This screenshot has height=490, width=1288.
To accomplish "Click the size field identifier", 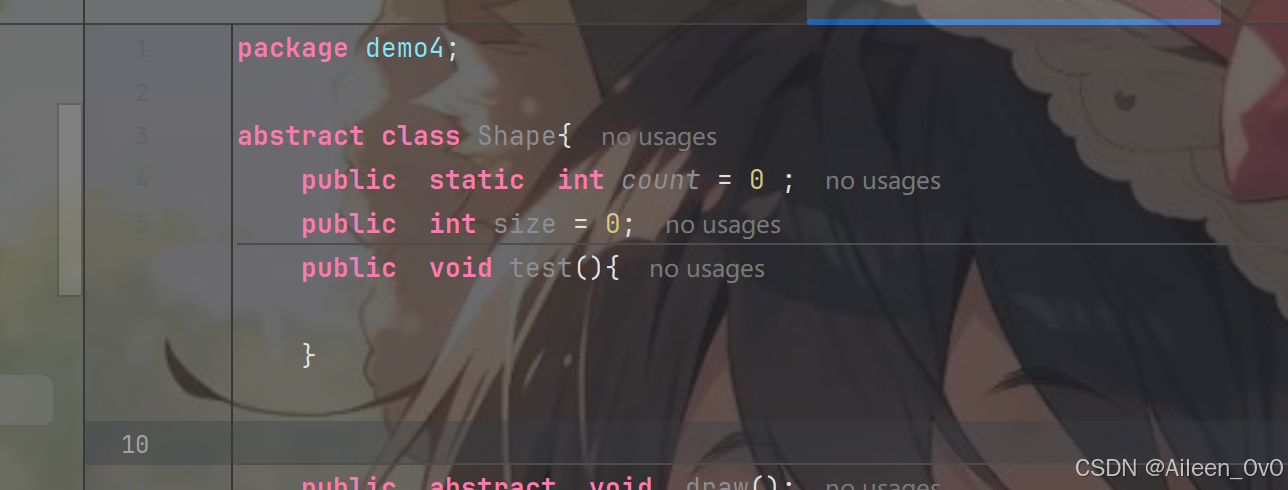I will coord(524,224).
